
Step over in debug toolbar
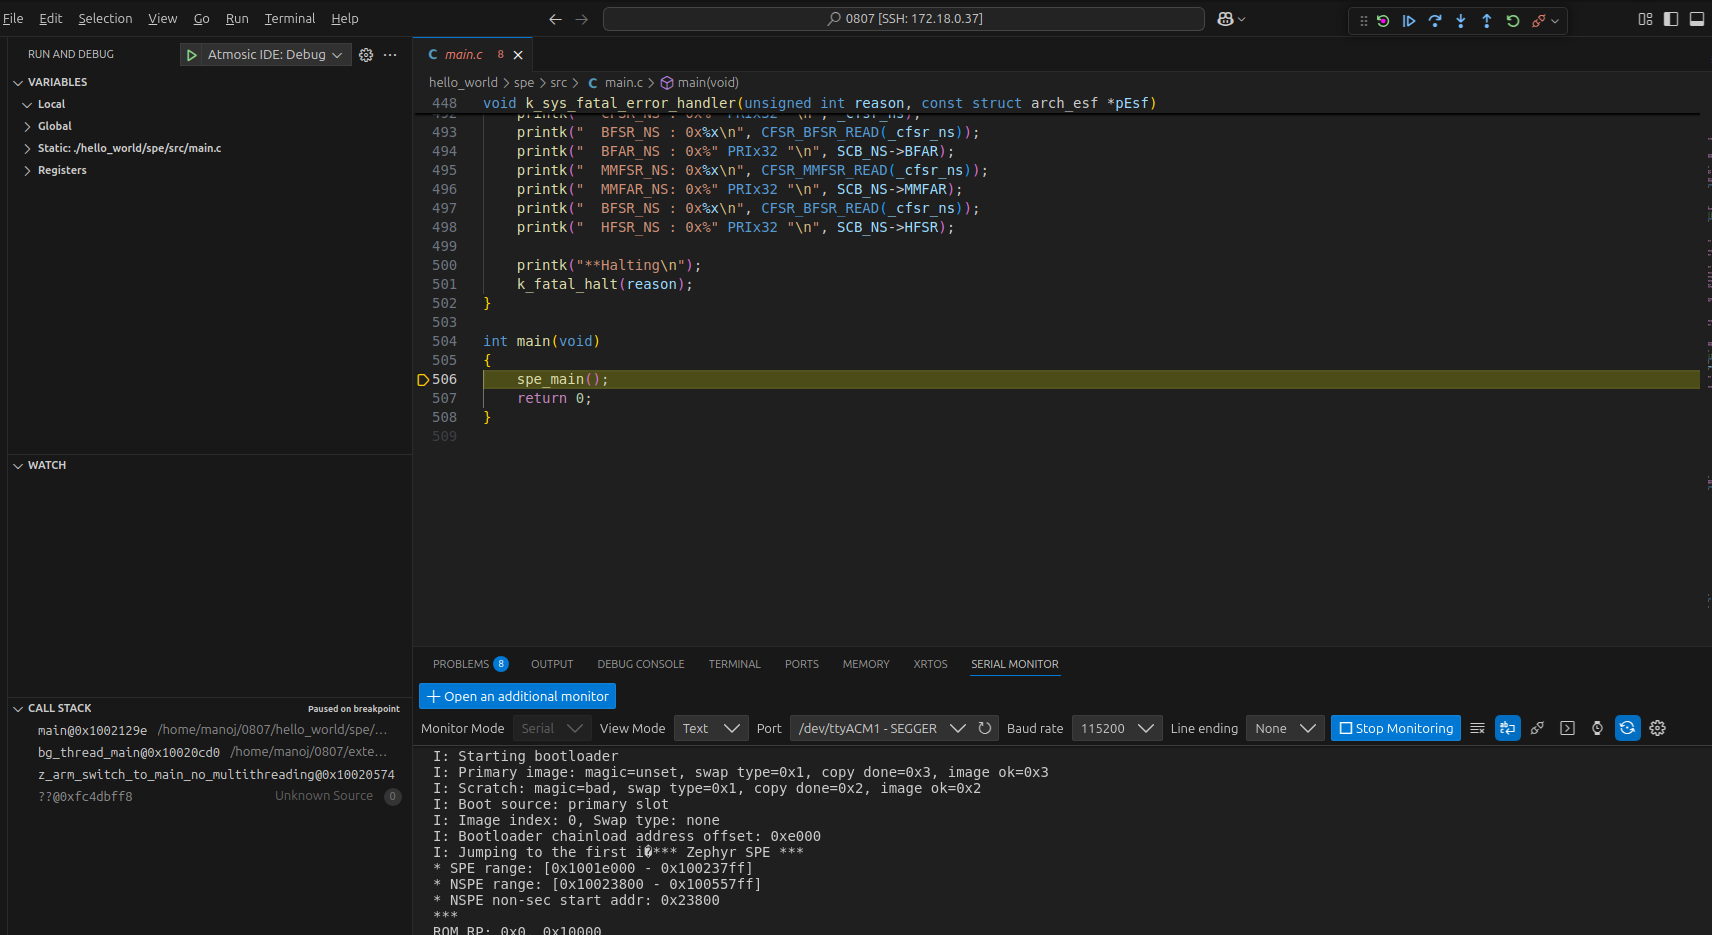[1435, 20]
